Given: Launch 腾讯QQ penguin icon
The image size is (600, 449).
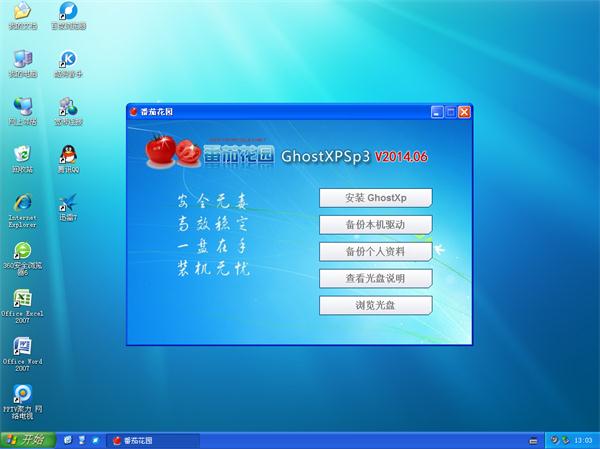Looking at the screenshot, I should (68, 154).
